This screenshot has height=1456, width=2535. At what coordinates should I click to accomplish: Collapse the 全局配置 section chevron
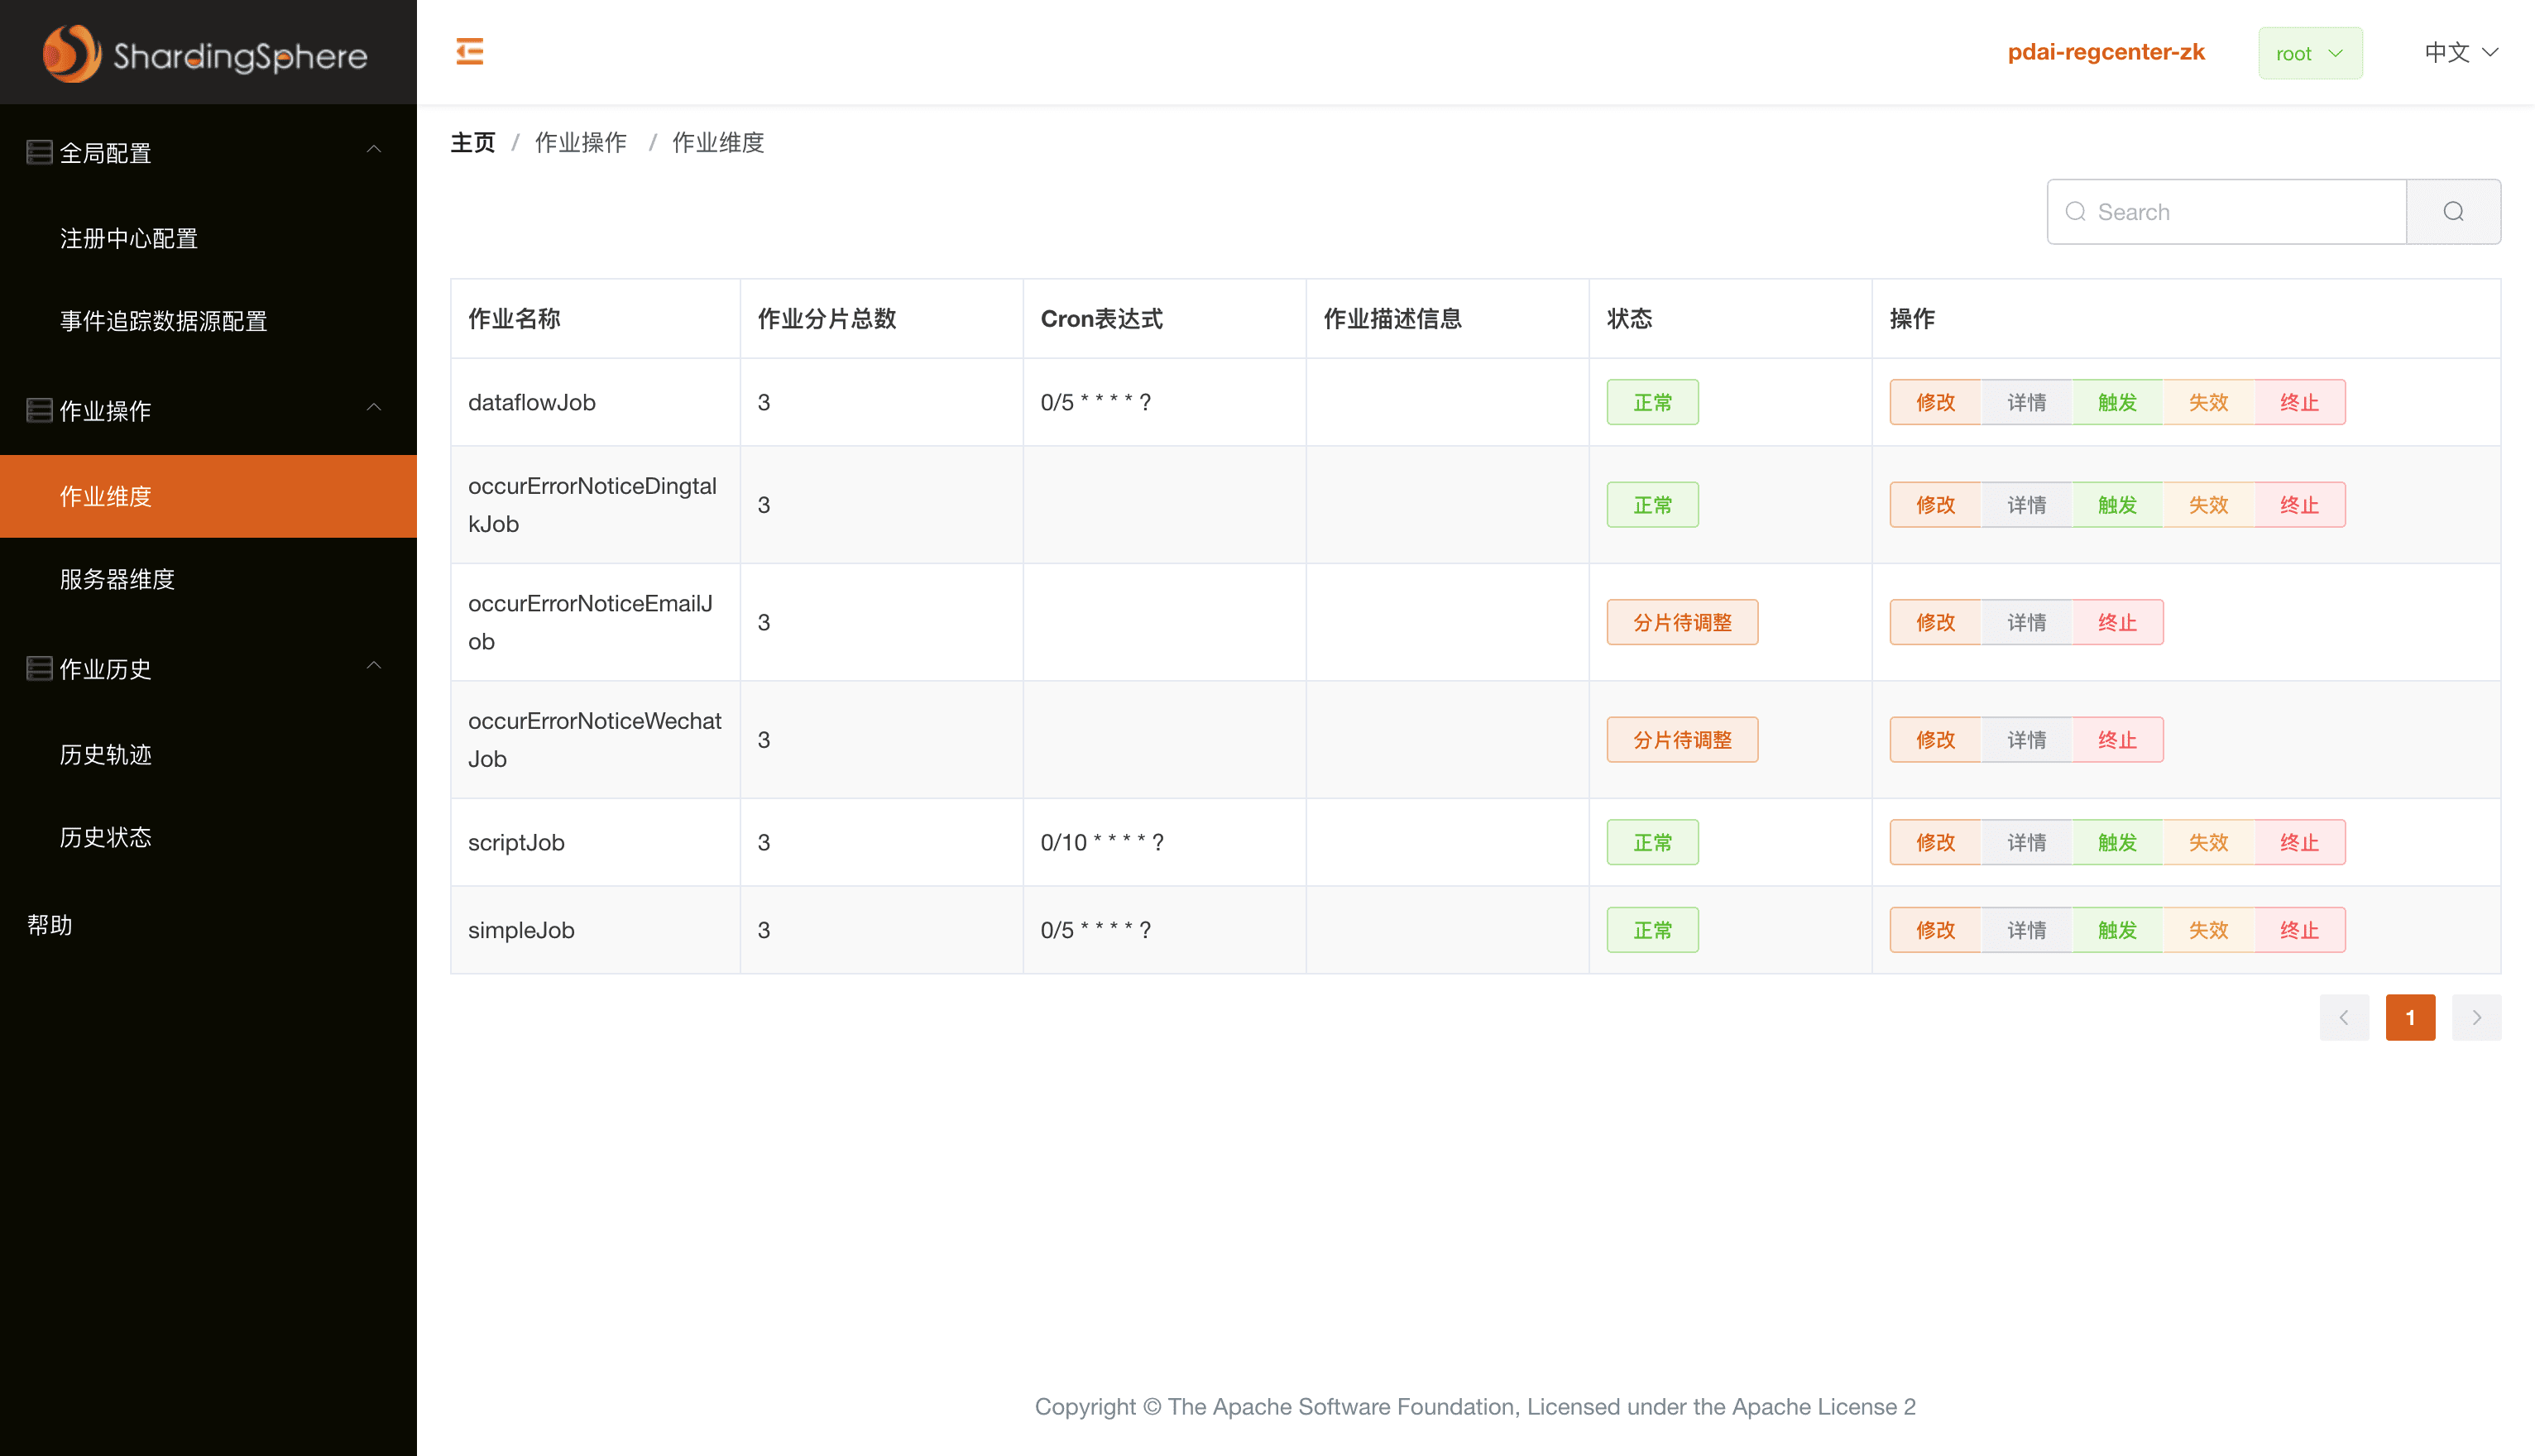point(373,150)
